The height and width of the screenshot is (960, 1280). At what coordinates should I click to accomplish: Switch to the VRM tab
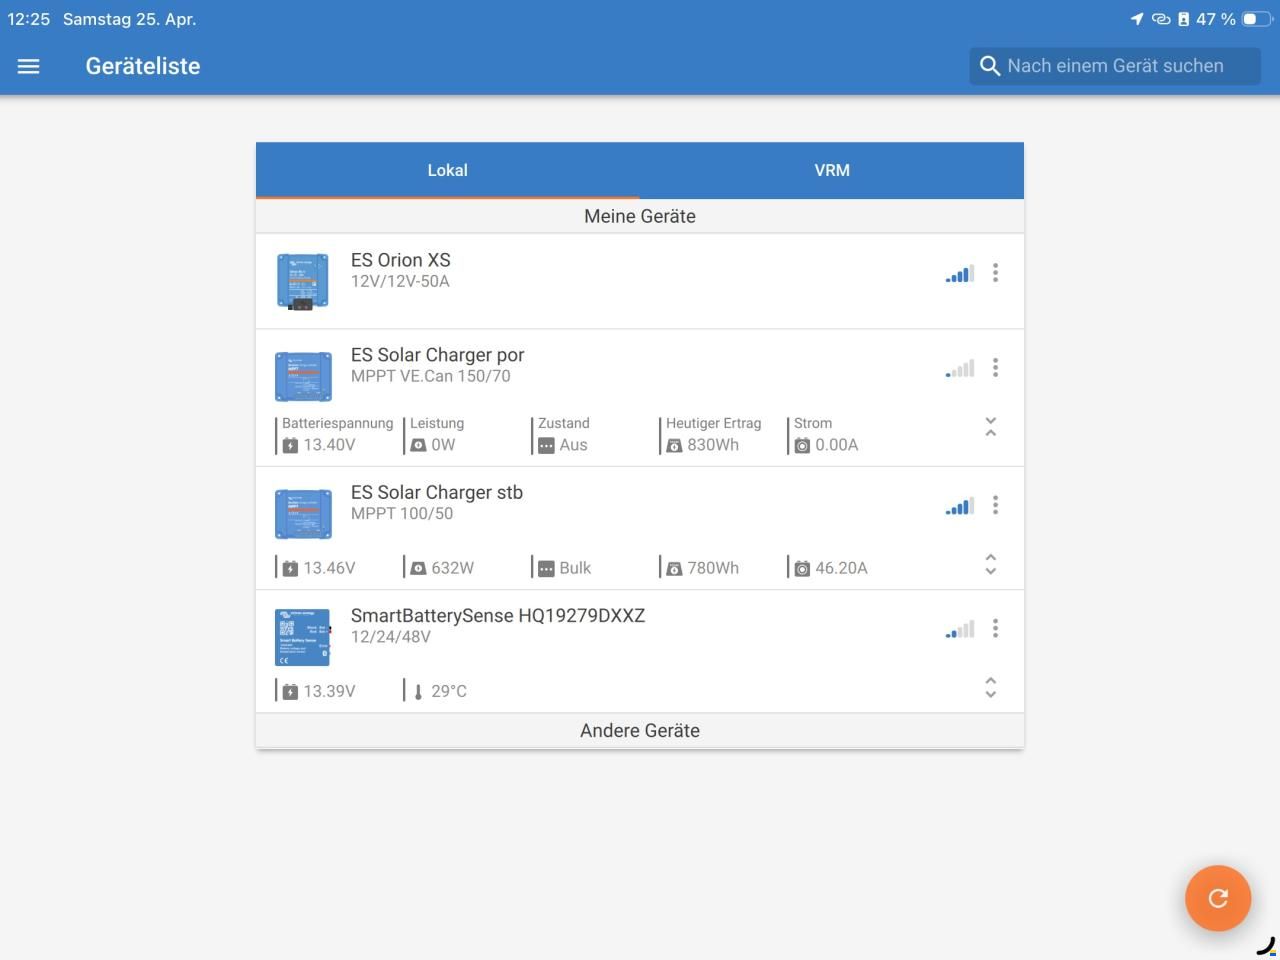click(x=832, y=170)
